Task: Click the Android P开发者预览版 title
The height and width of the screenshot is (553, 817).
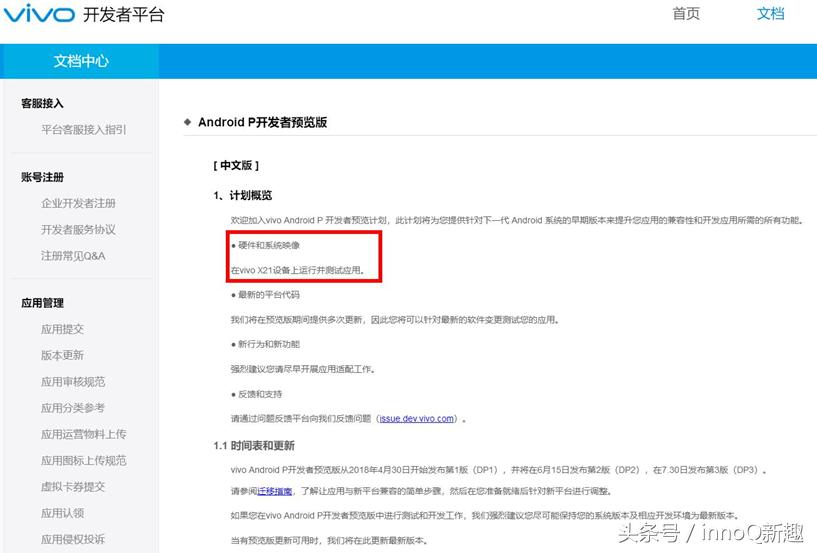Action: tap(262, 122)
